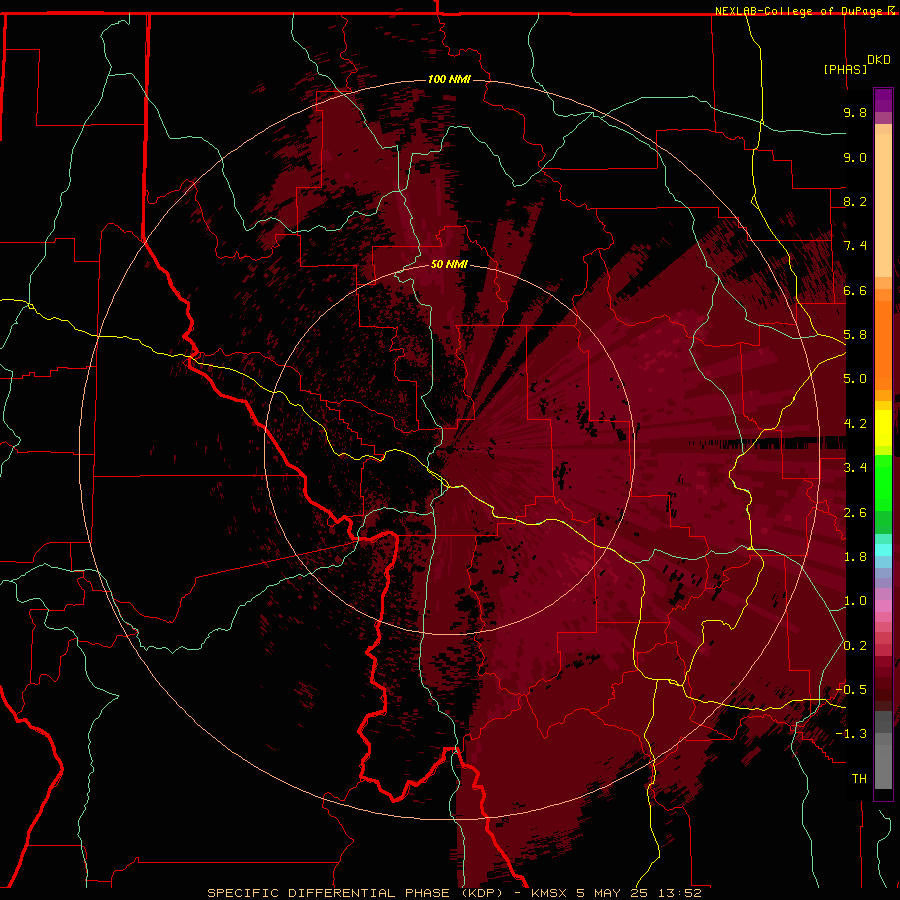Screen dimensions: 900x900
Task: Click the -0.5 scale value
Action: 851,690
